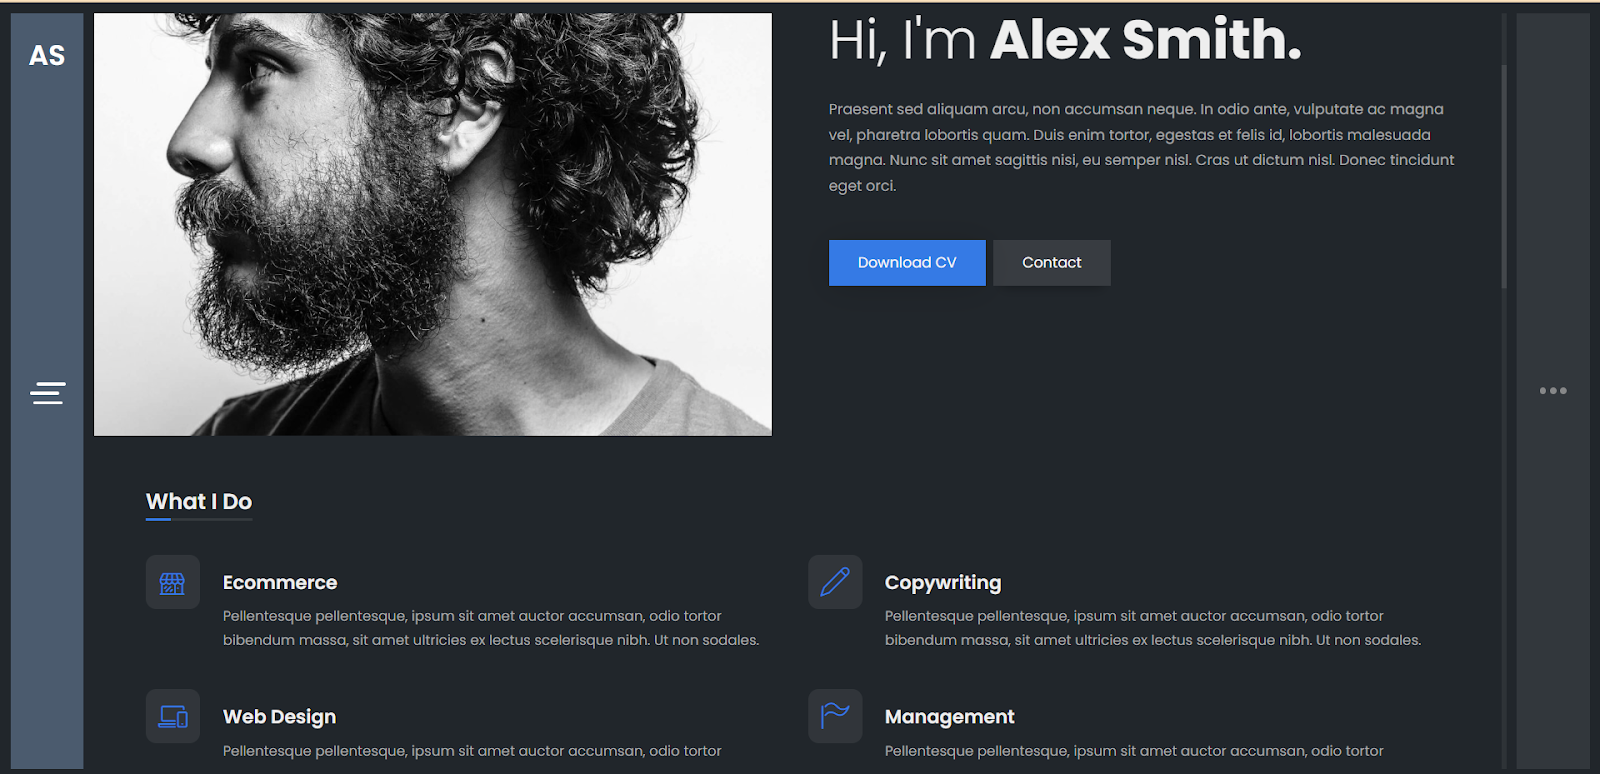
Task: Click the AS logo in the sidebar
Action: click(47, 56)
